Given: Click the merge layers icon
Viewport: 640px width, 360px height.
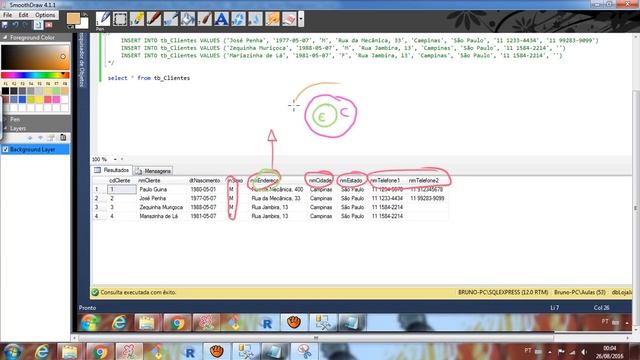Looking at the screenshot, I should 51,138.
